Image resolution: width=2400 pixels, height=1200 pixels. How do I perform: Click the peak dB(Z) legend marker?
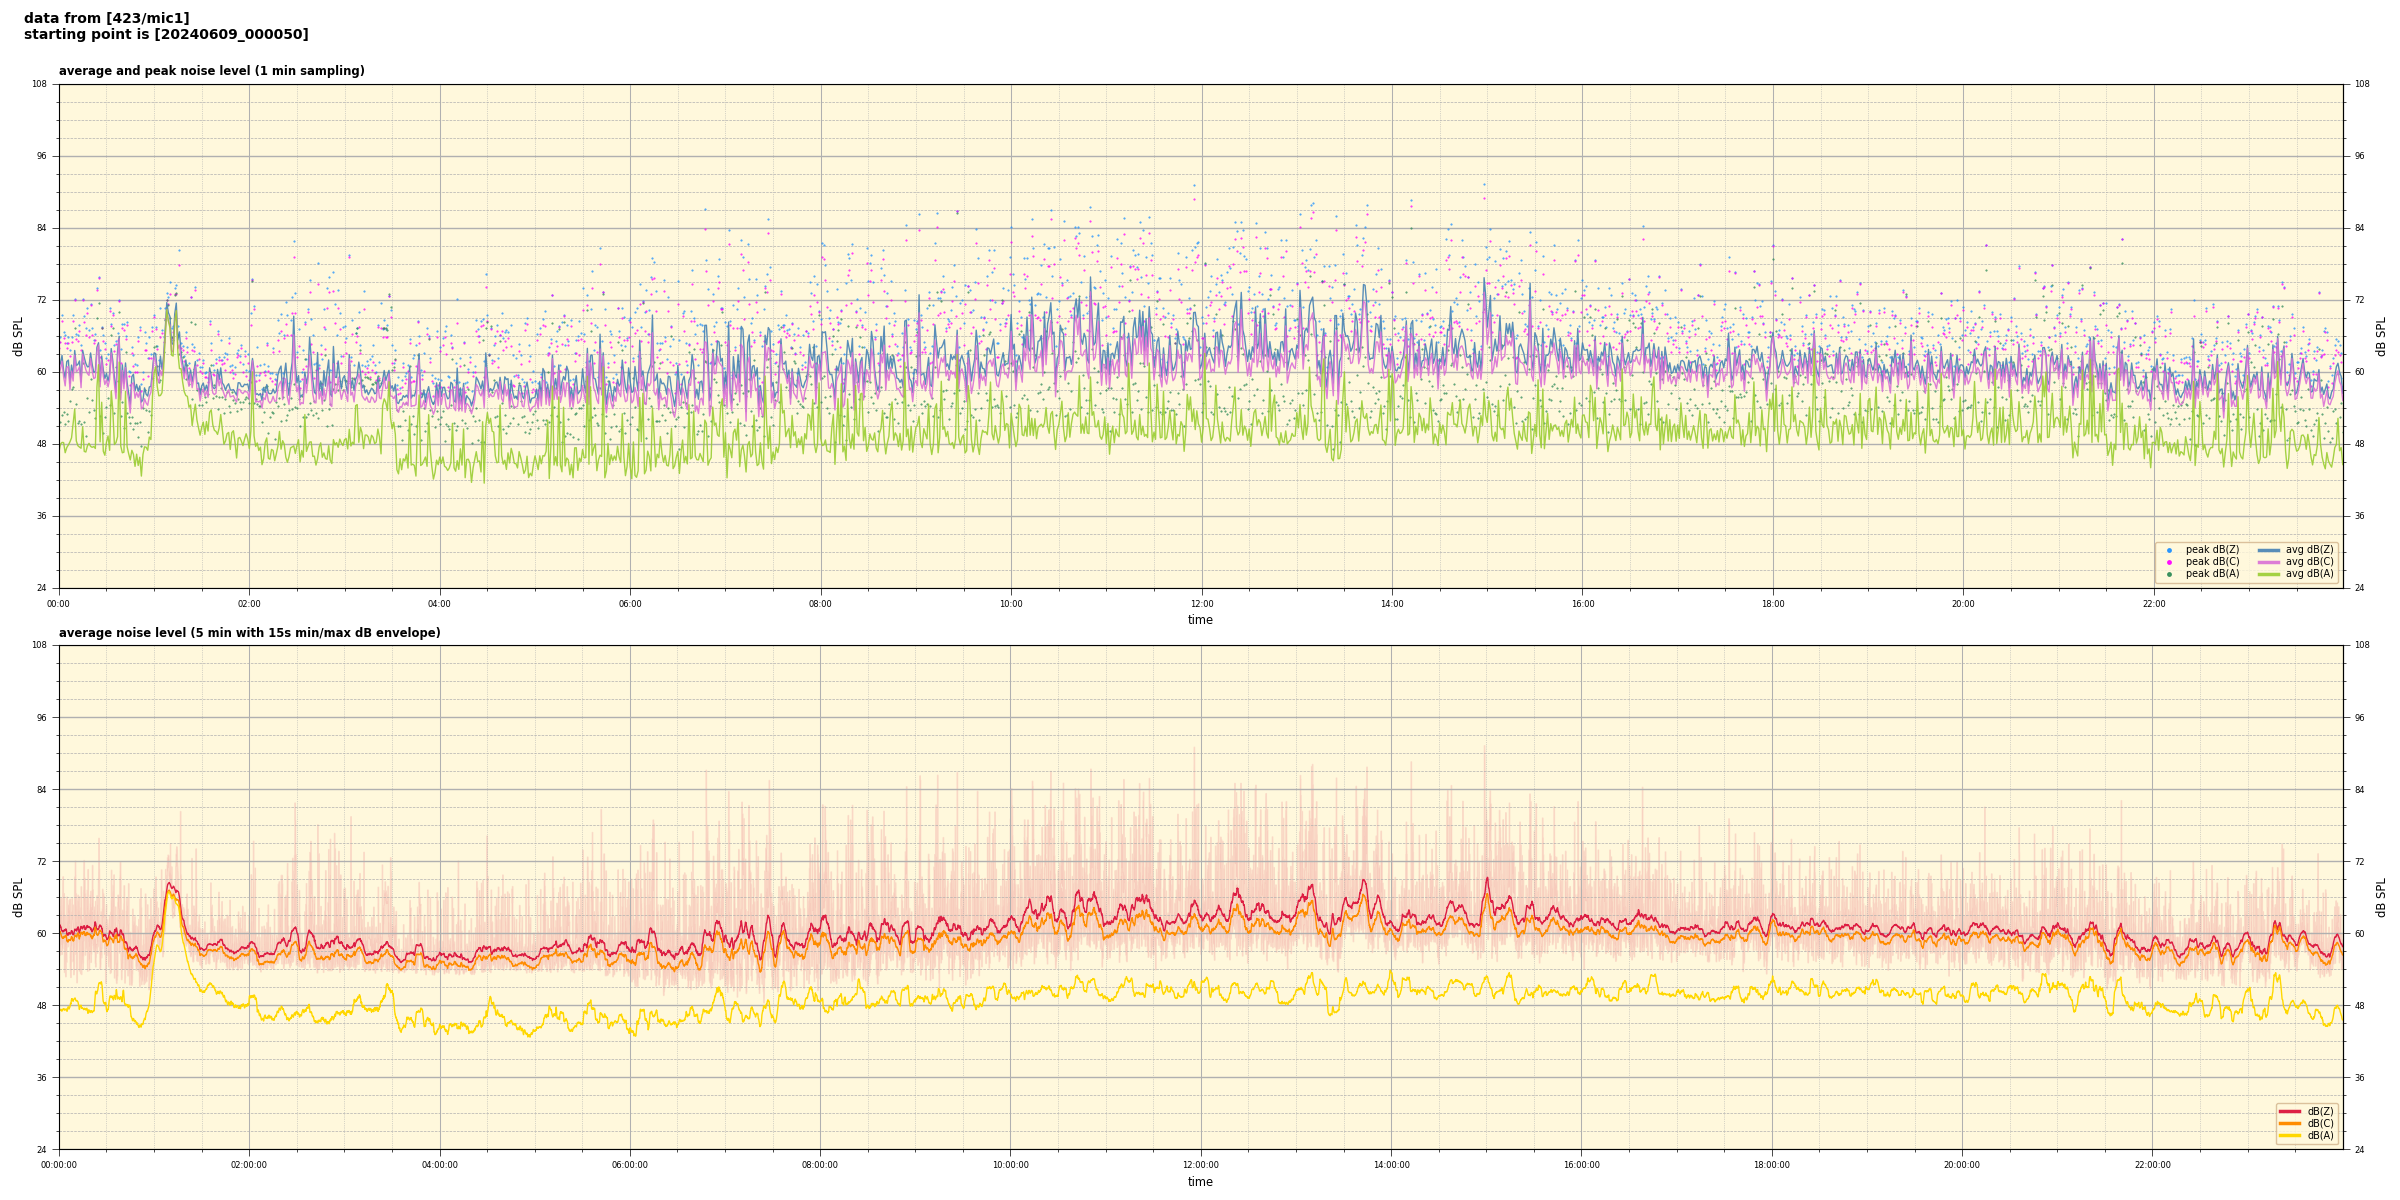tap(2169, 550)
